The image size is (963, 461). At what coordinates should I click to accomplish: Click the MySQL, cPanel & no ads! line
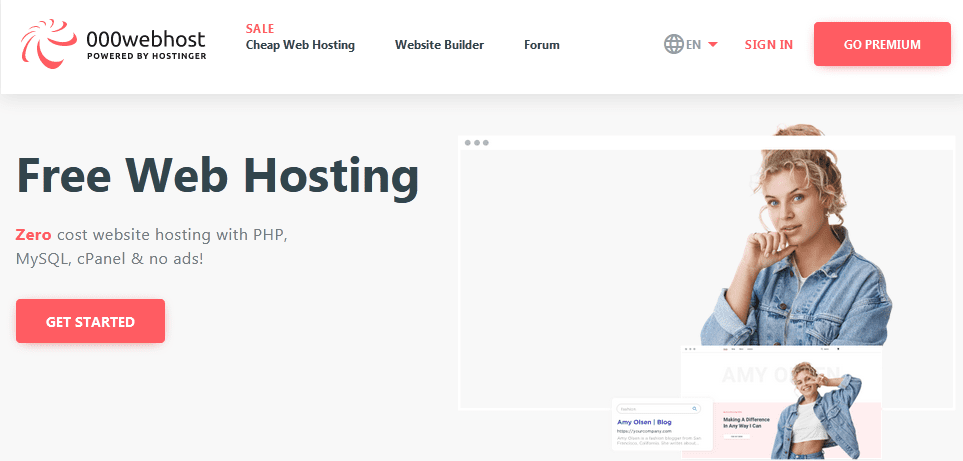click(109, 259)
